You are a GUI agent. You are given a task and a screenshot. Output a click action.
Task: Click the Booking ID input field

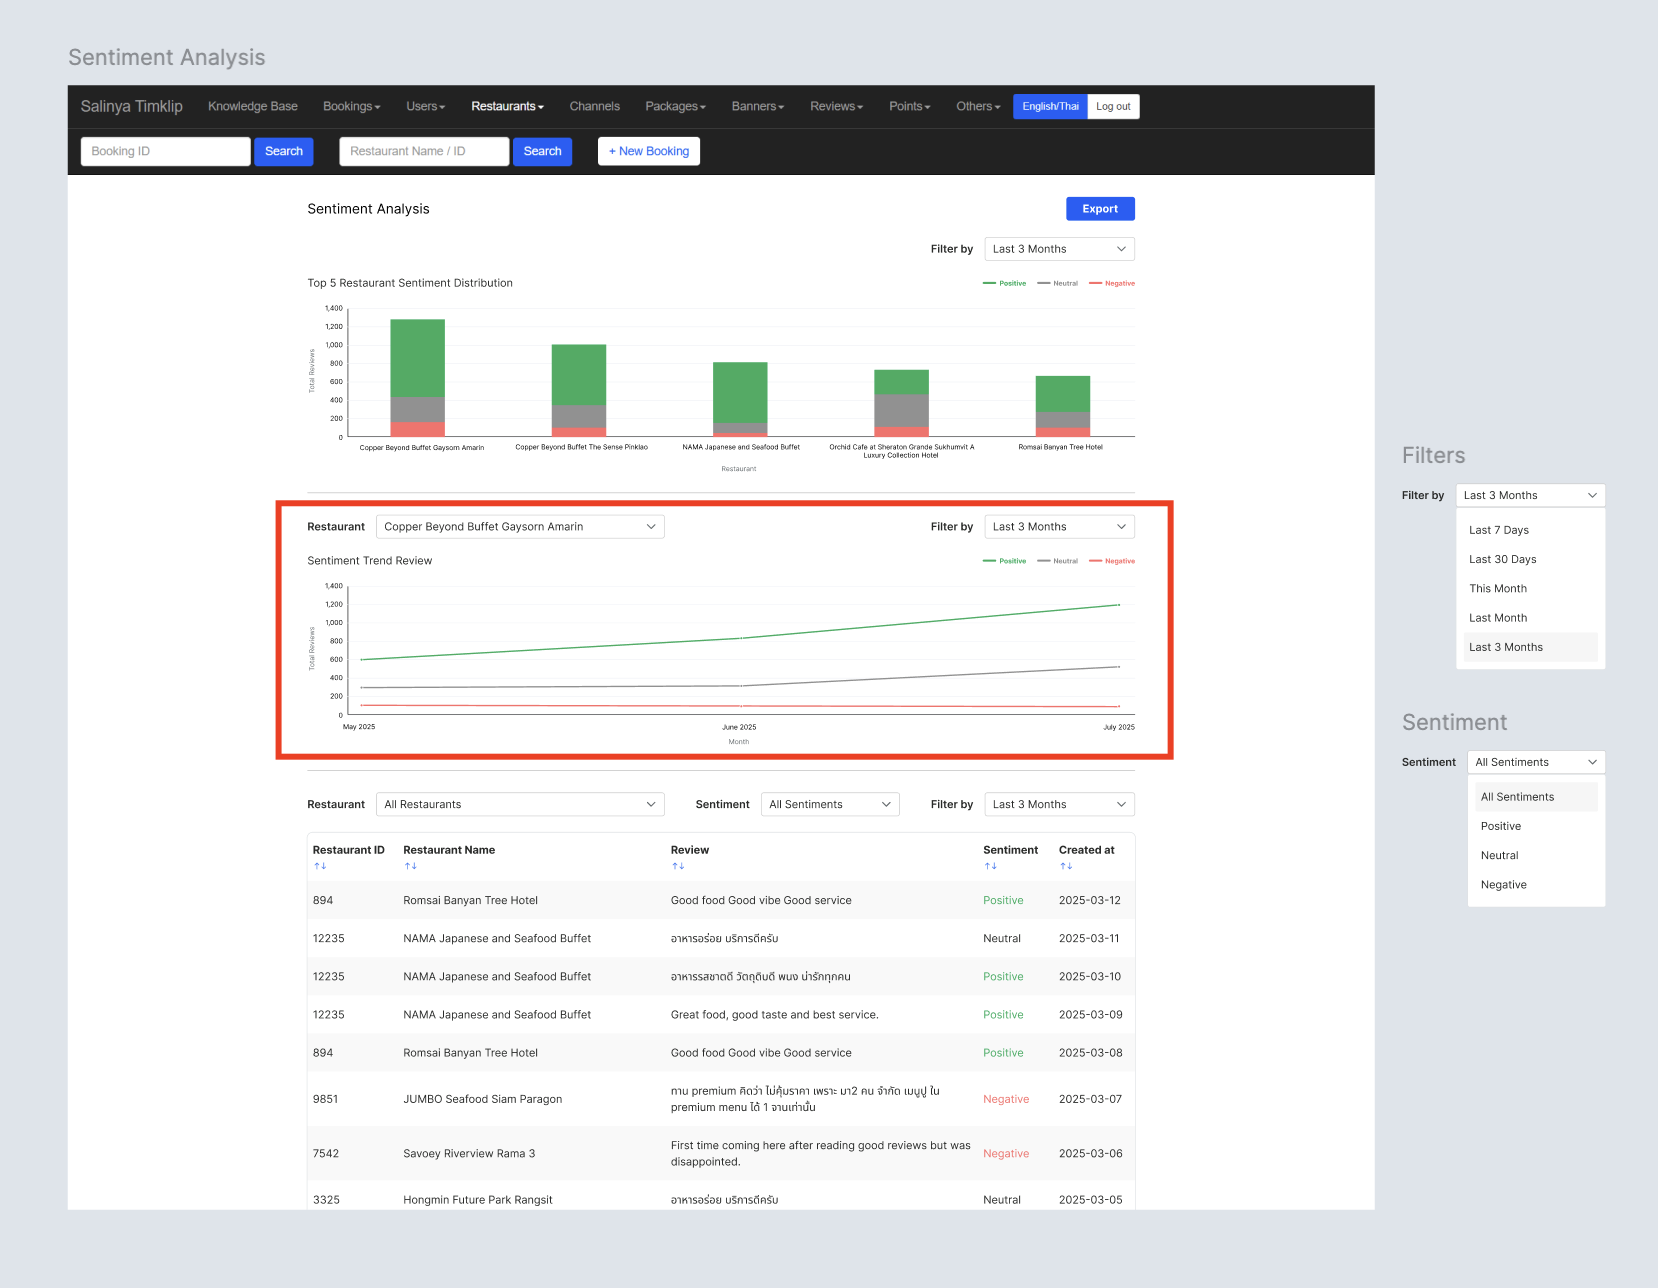coord(165,152)
